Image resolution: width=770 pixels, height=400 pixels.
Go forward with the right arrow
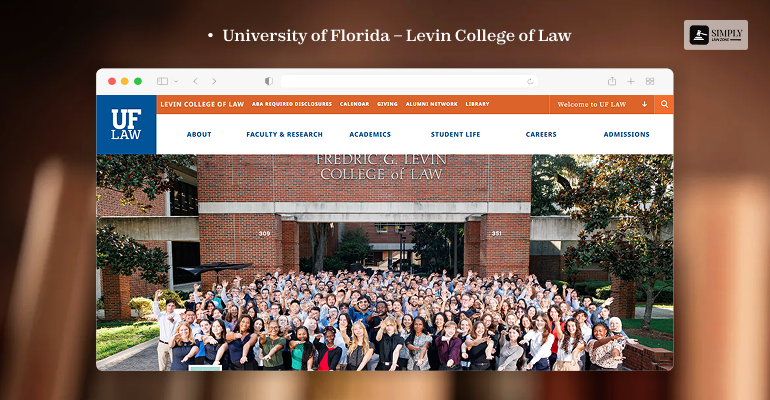click(214, 81)
